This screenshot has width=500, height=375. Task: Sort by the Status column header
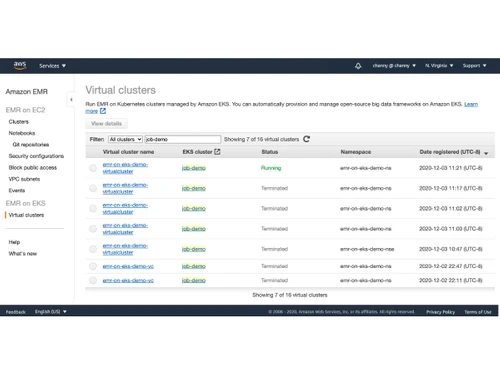(x=270, y=152)
